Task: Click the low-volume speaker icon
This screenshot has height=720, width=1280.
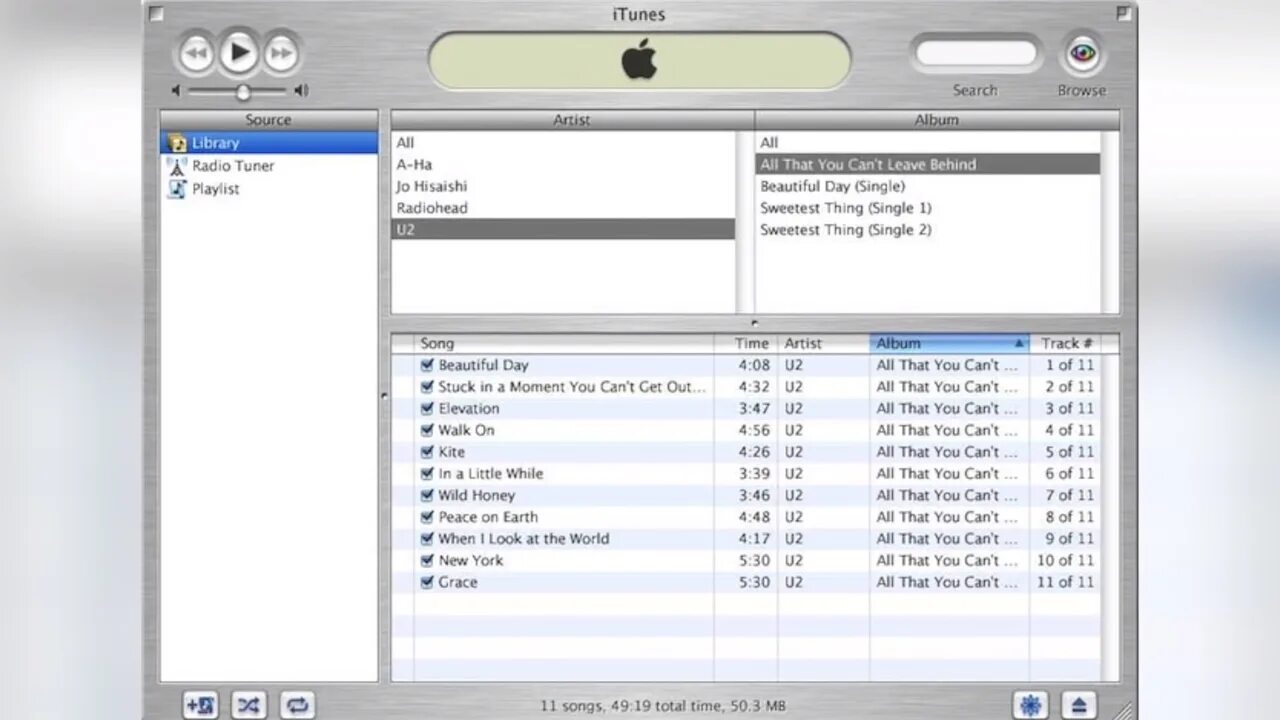Action: pyautogui.click(x=177, y=91)
